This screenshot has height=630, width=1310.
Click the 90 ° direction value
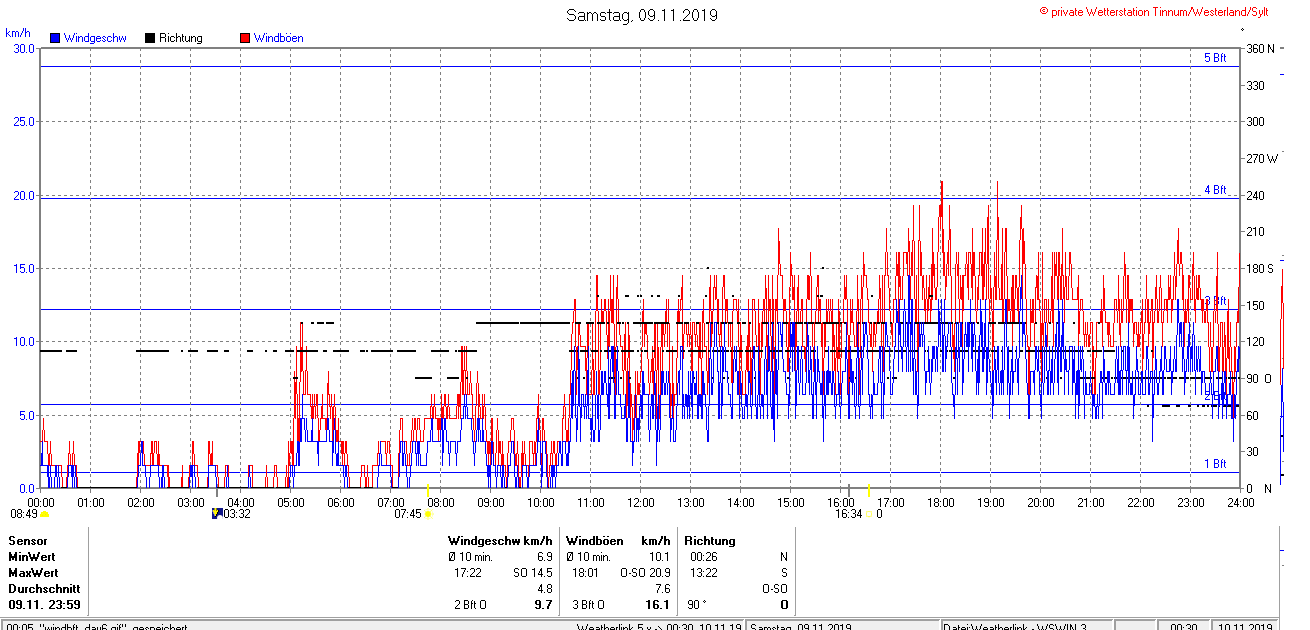(x=697, y=604)
